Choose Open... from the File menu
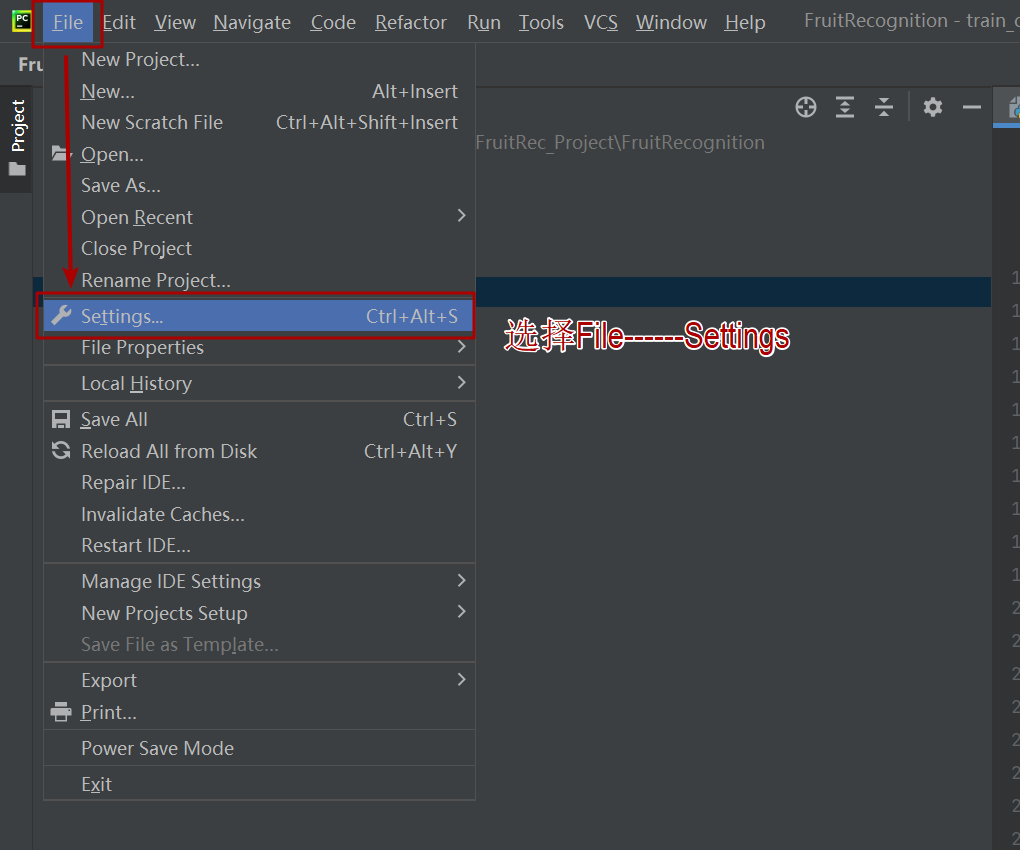The height and width of the screenshot is (850, 1020). tap(259, 154)
